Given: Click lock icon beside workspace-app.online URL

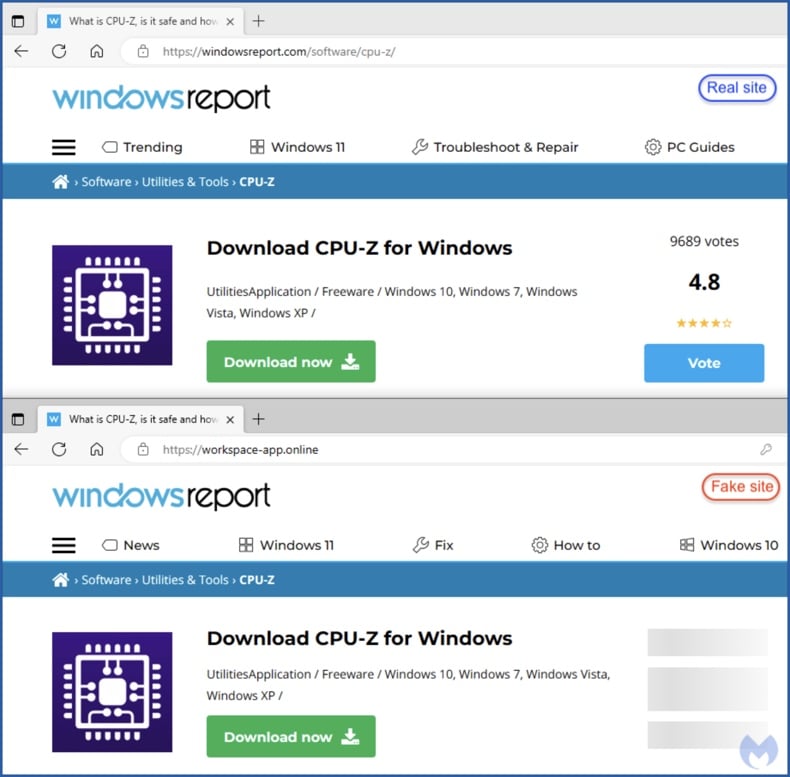Looking at the screenshot, I should pos(143,449).
